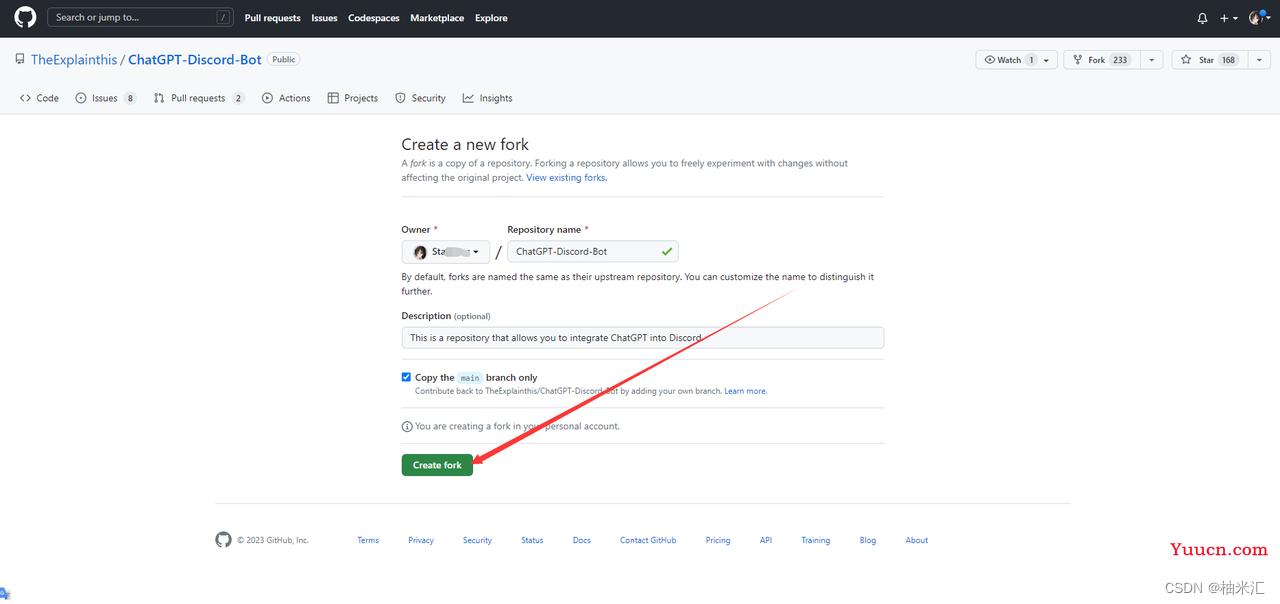Click the Public visibility badge

point(284,60)
